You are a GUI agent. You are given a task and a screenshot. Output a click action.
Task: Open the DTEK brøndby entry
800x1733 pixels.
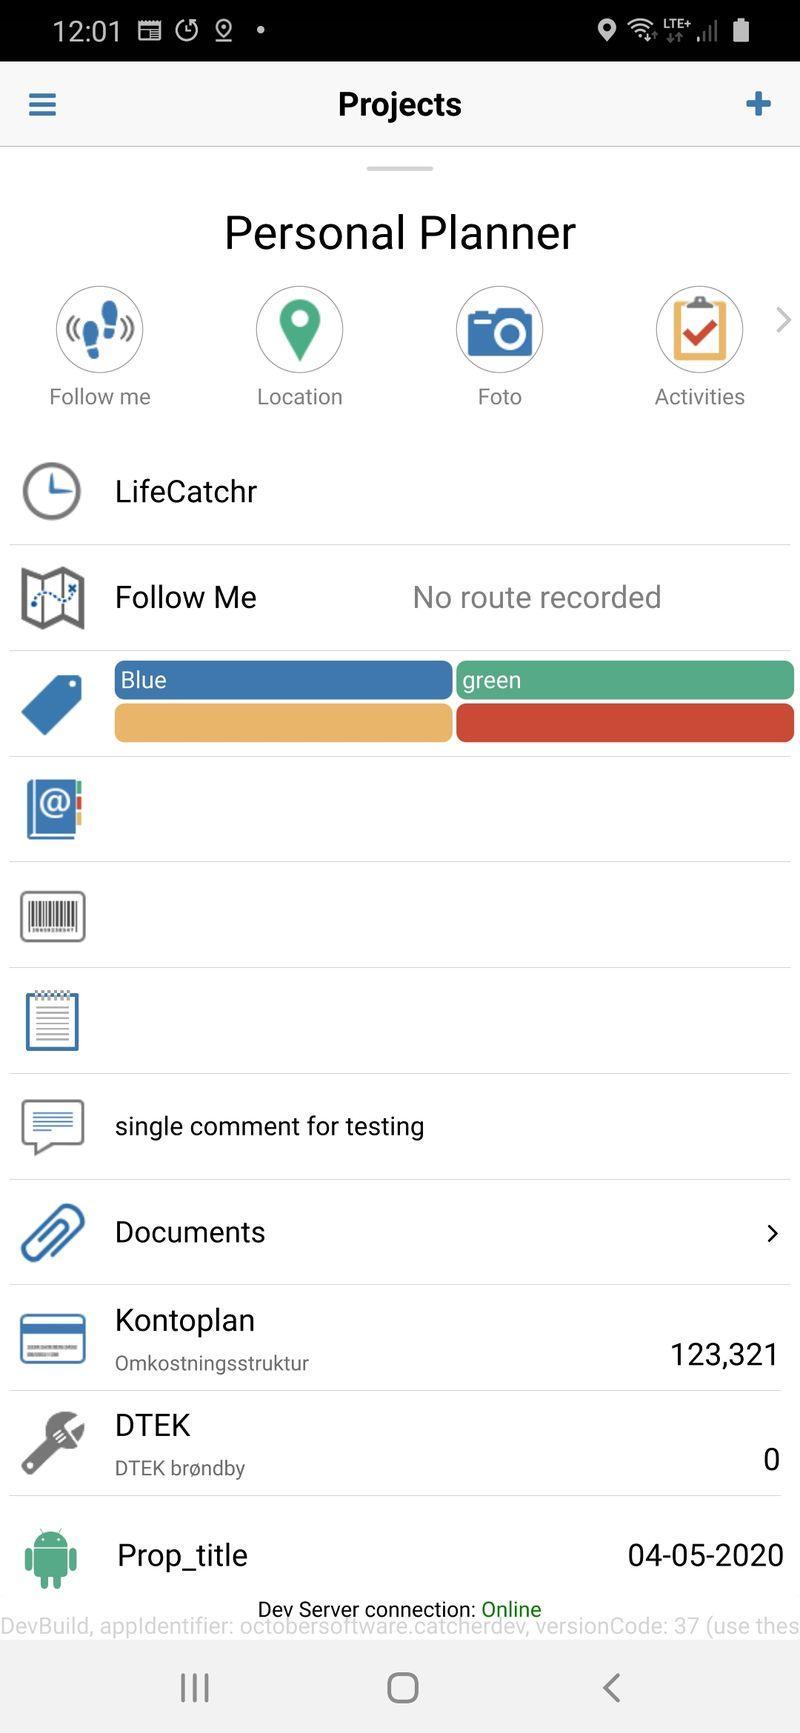pos(400,1444)
